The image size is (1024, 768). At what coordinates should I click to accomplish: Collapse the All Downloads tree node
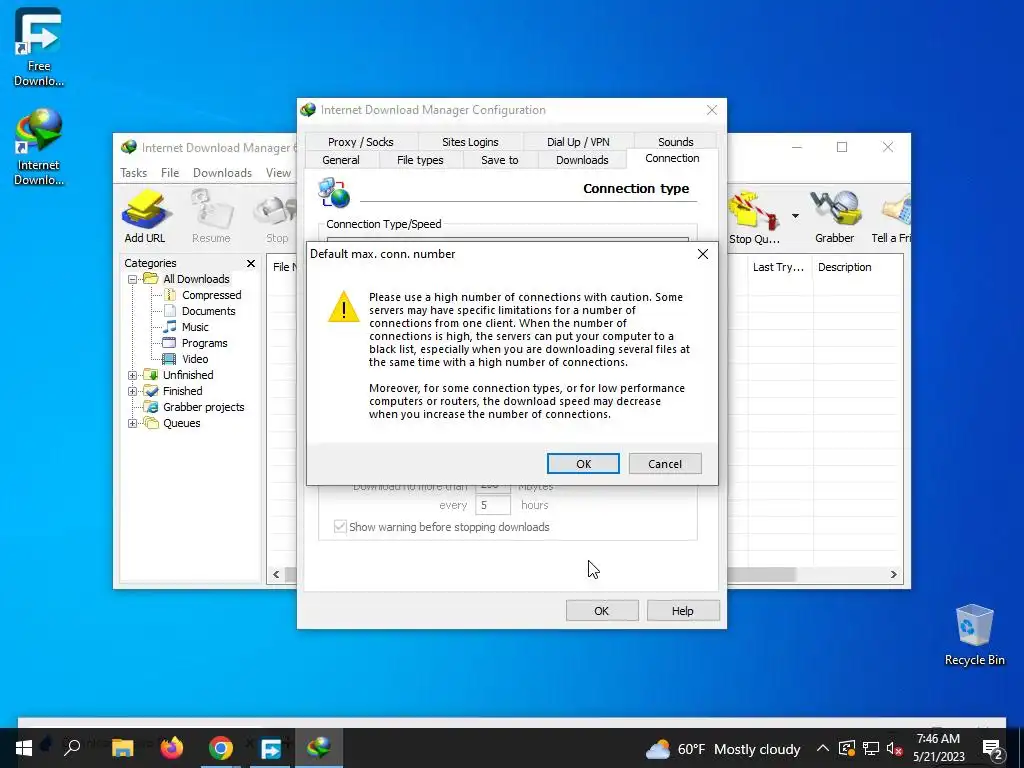click(x=132, y=280)
